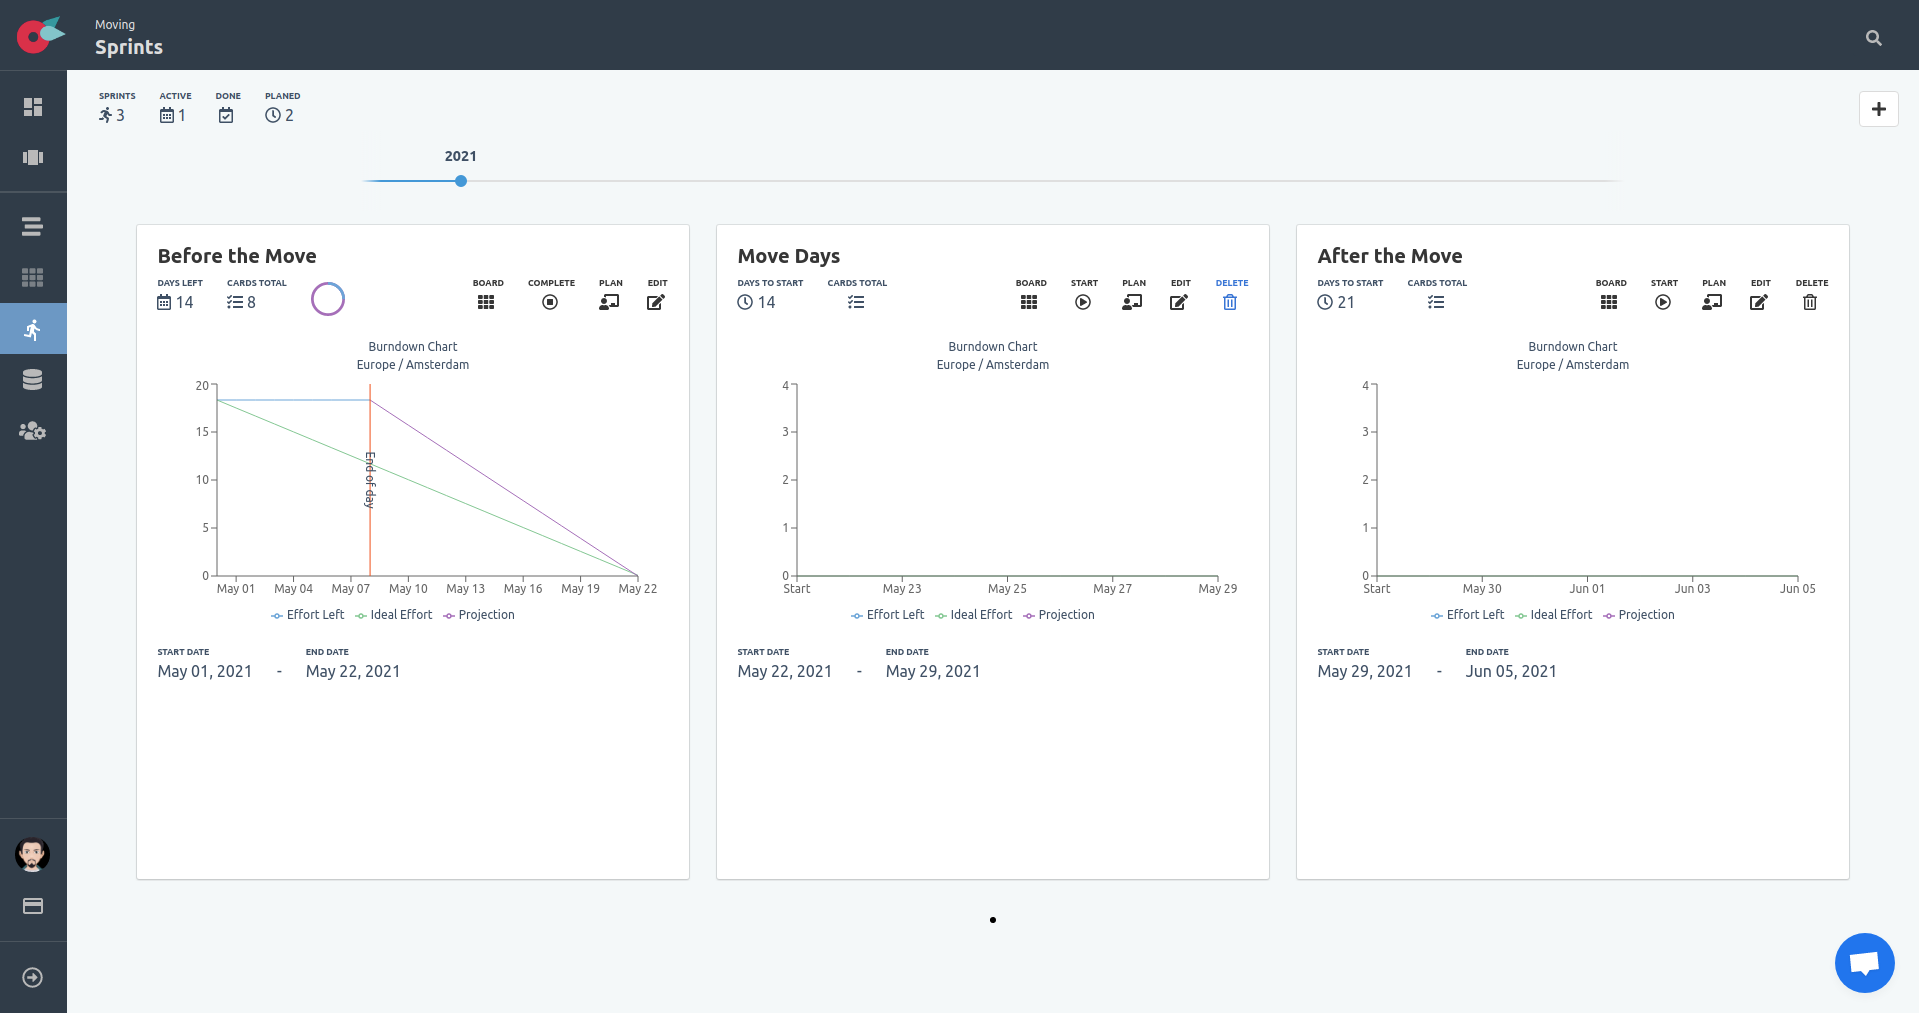Viewport: 1919px width, 1013px height.
Task: Toggle Projection legend in After the Move chart
Action: [x=1639, y=615]
